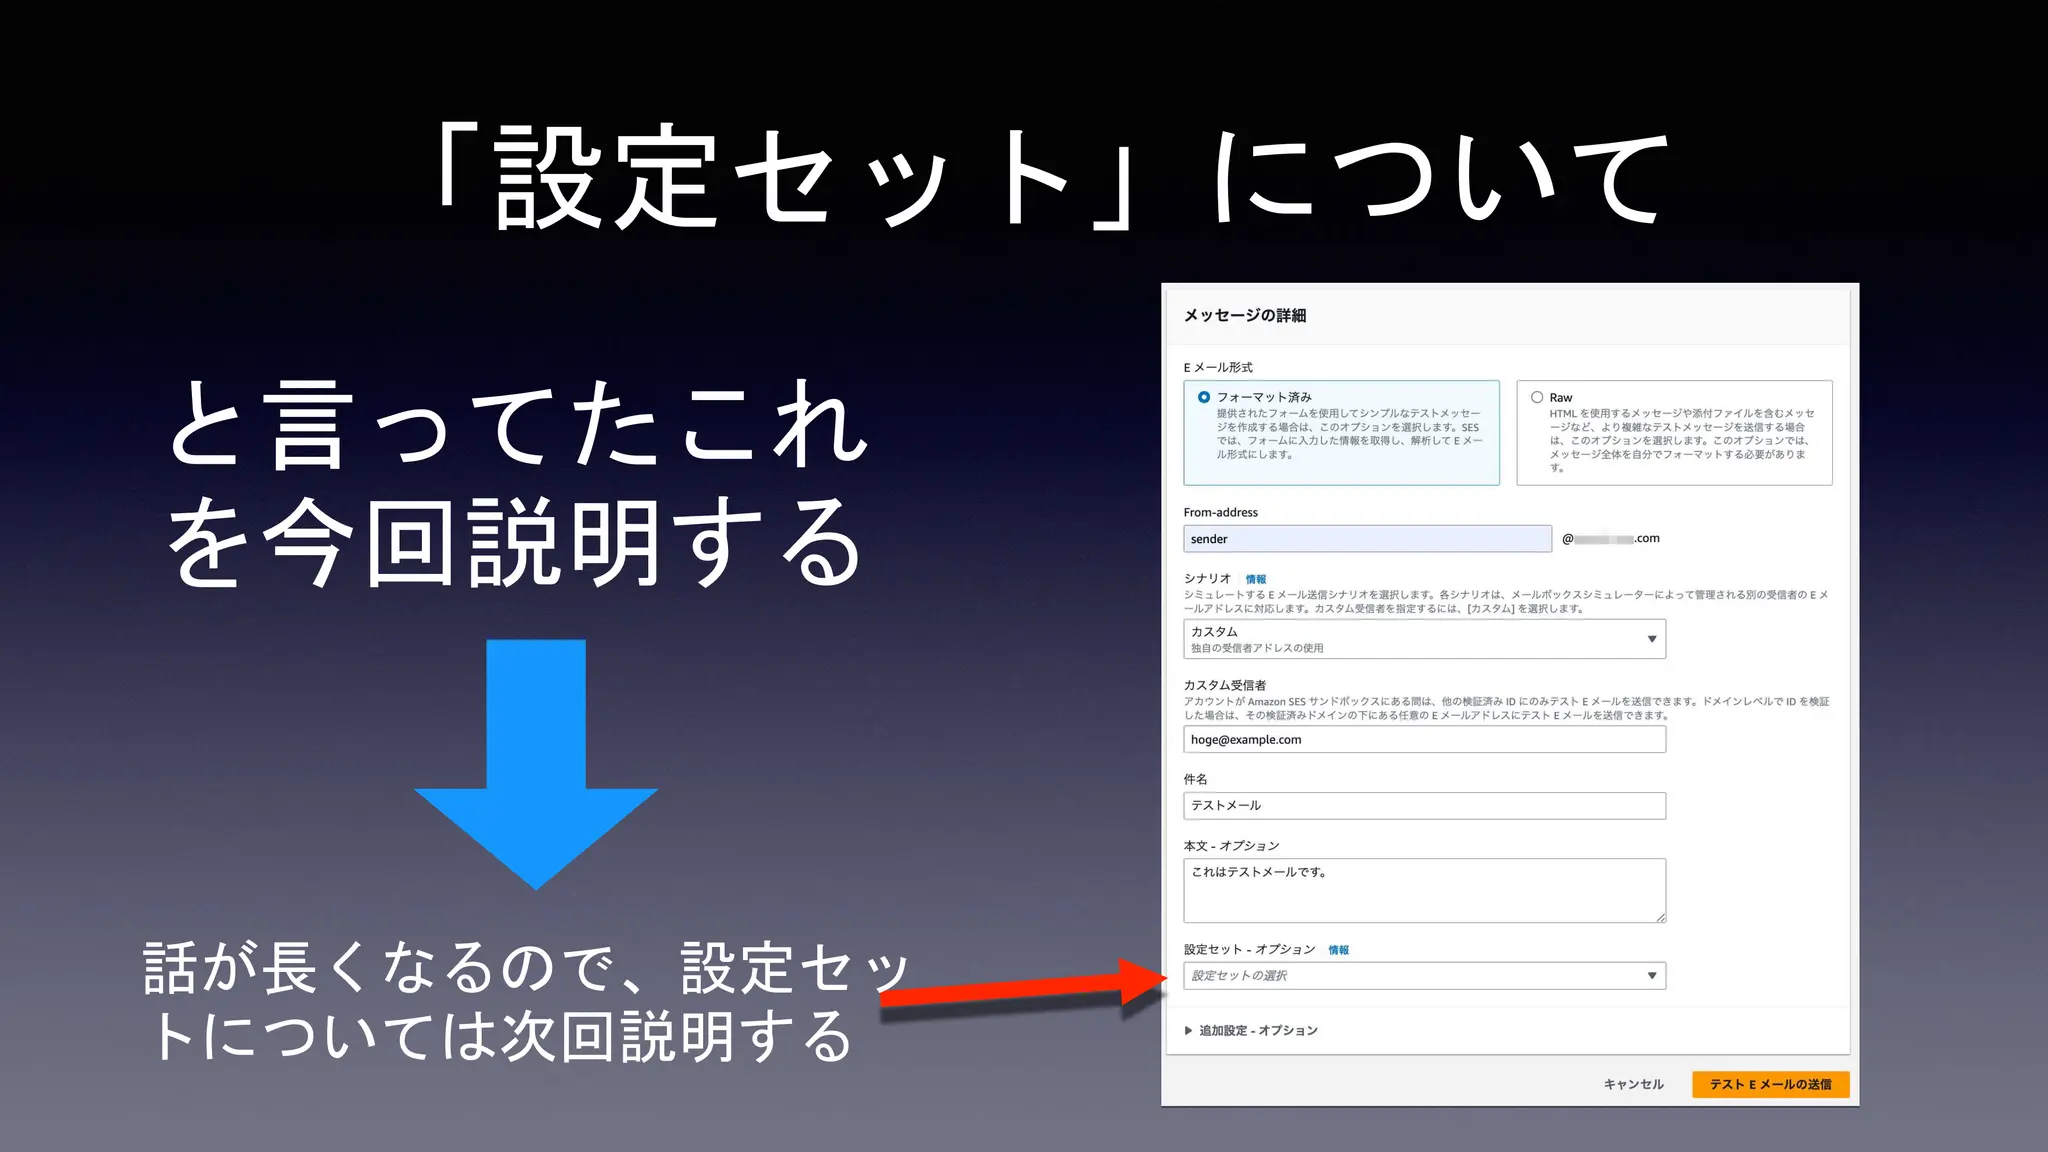The width and height of the screenshot is (2048, 1152).
Task: Click the 設定セット 情報 link
Action: coord(1338,950)
